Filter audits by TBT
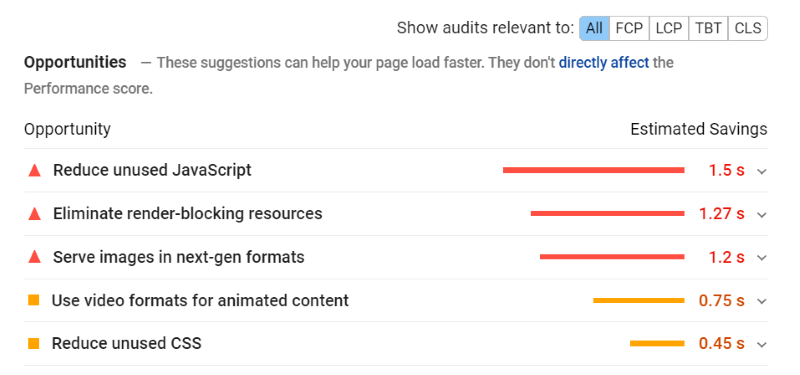 [708, 28]
